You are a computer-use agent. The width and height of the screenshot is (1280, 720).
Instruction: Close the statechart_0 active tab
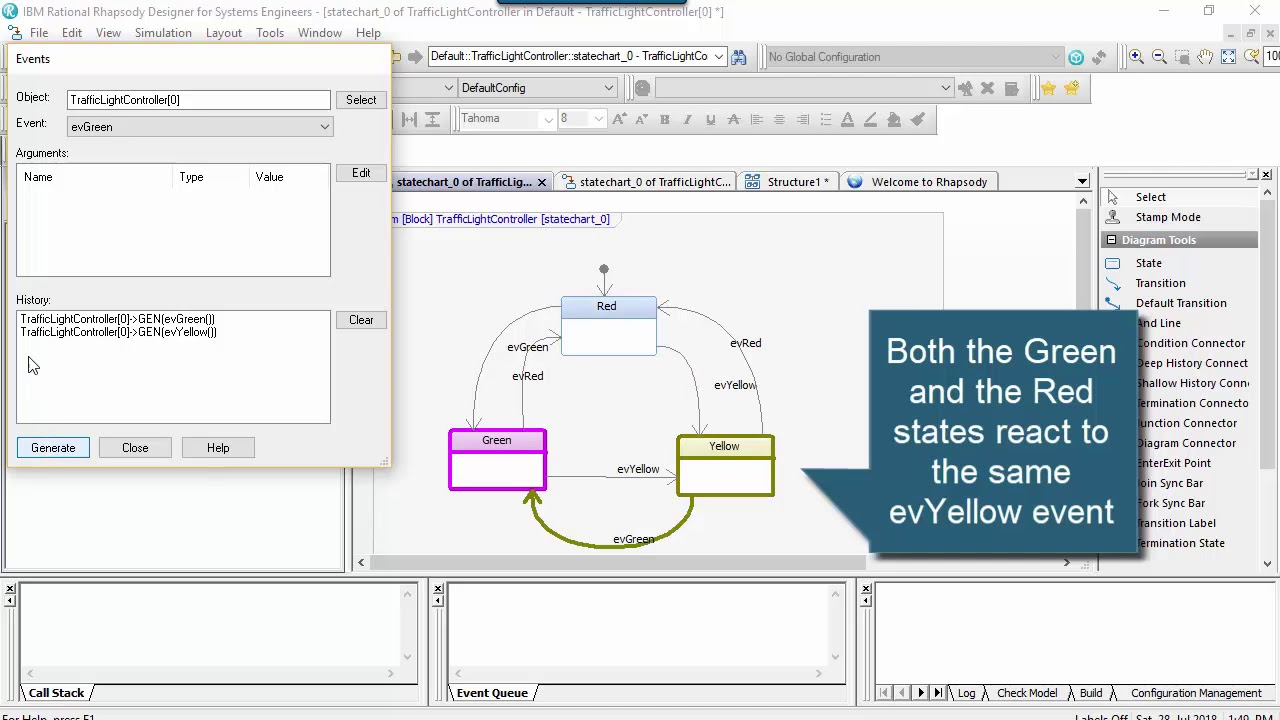pyautogui.click(x=541, y=182)
